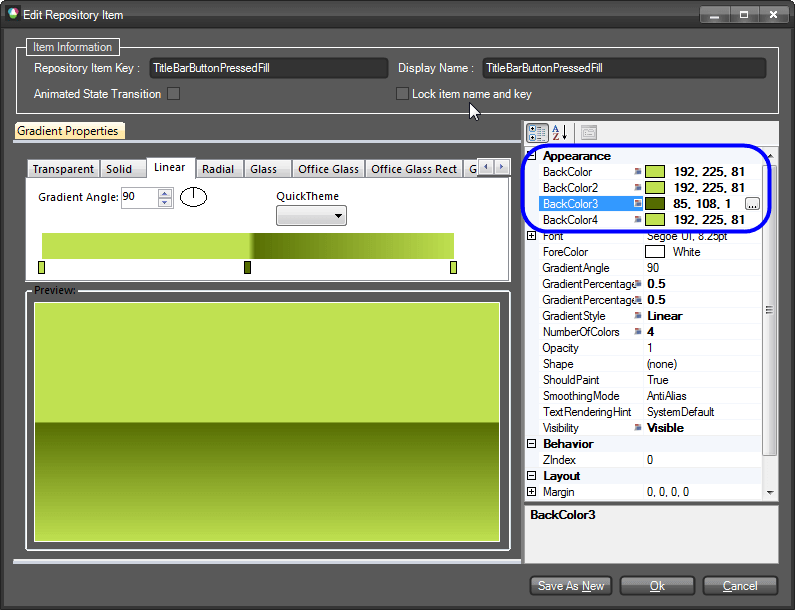Click GradientStyle value indicator icon
Screen dimensions: 795x610
[637, 315]
